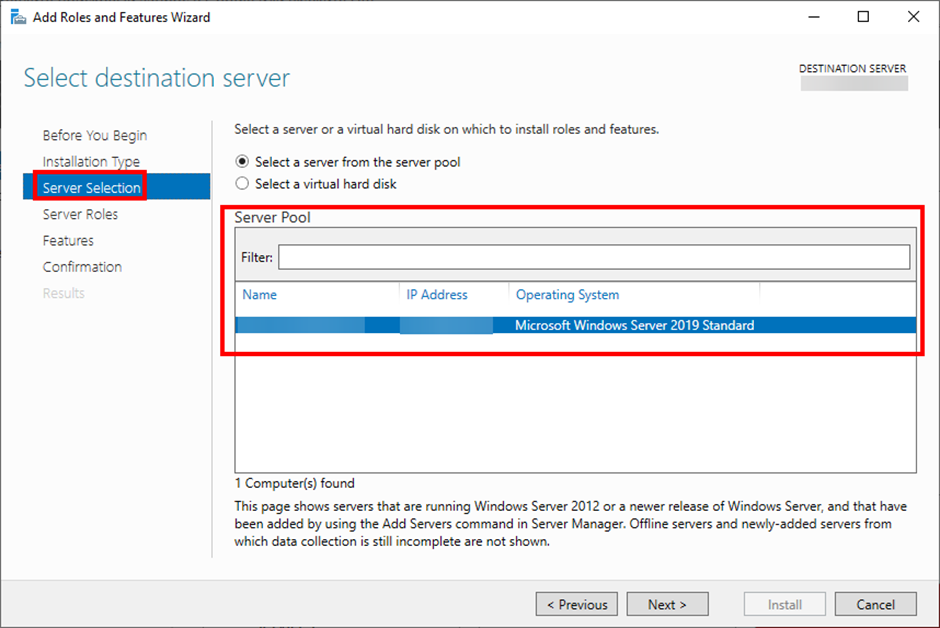Click the Server Pool label
940x628 pixels.
272,217
